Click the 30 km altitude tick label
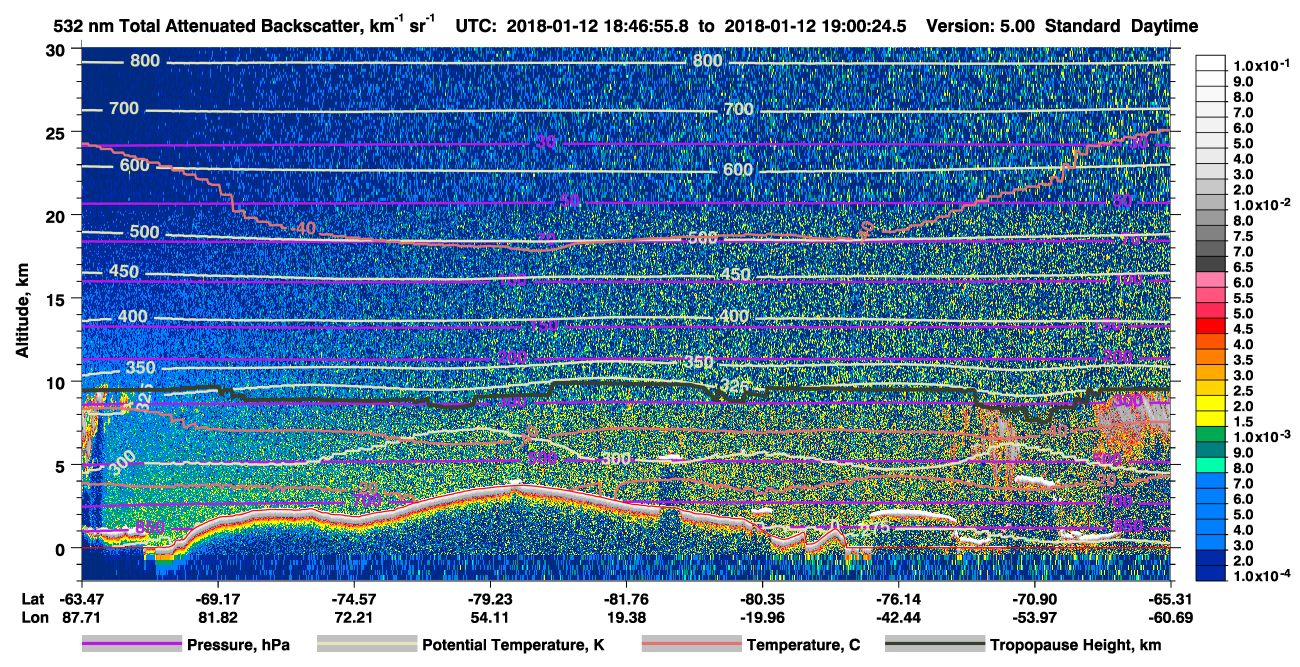Viewport: 1300px width, 667px height. (58, 50)
